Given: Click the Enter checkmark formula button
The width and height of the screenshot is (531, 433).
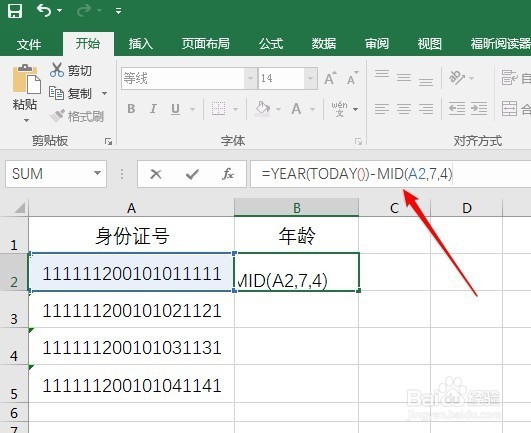Looking at the screenshot, I should coord(192,174).
